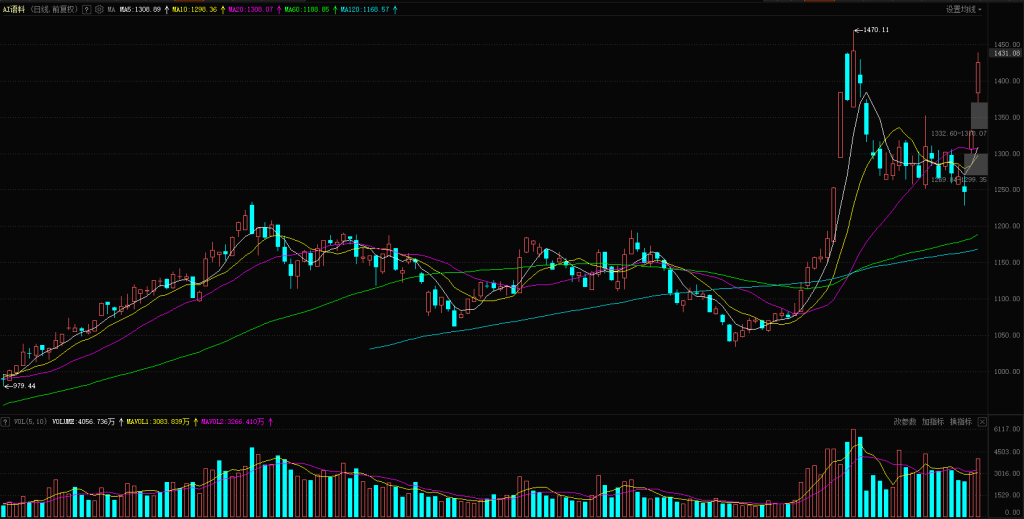1024x519 pixels.
Task: Click the AI语料 chart title
Action: [x=14, y=9]
